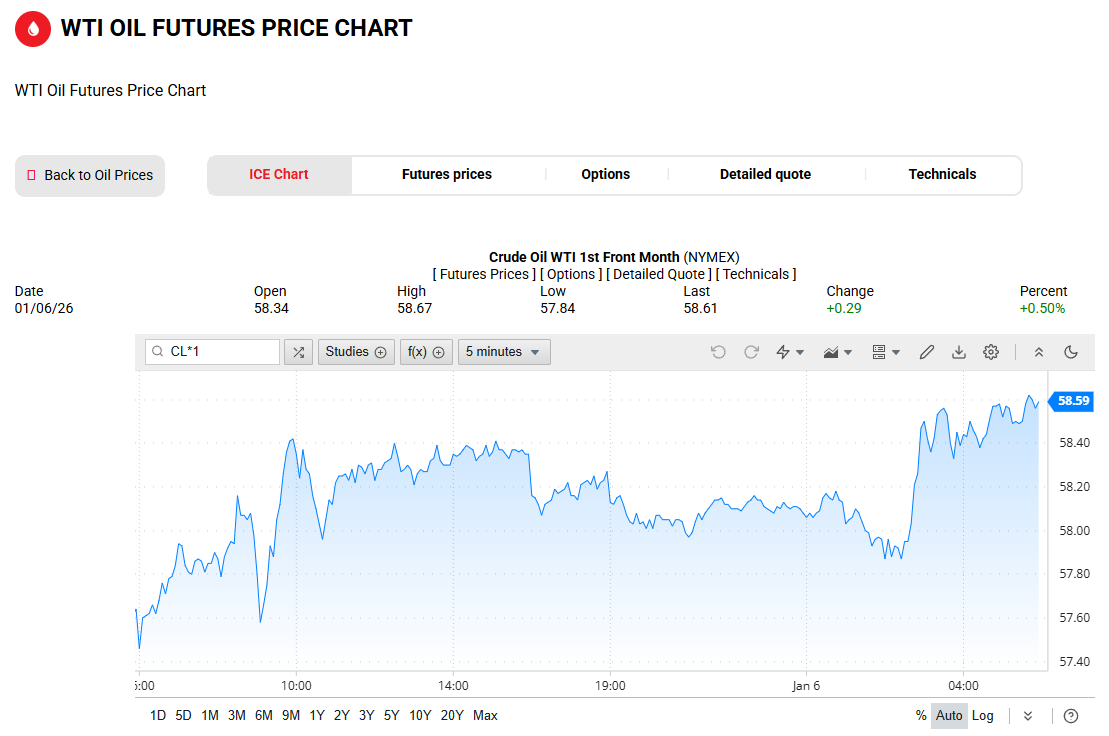Toggle the Auto scale option
1109x736 pixels.
coord(949,716)
